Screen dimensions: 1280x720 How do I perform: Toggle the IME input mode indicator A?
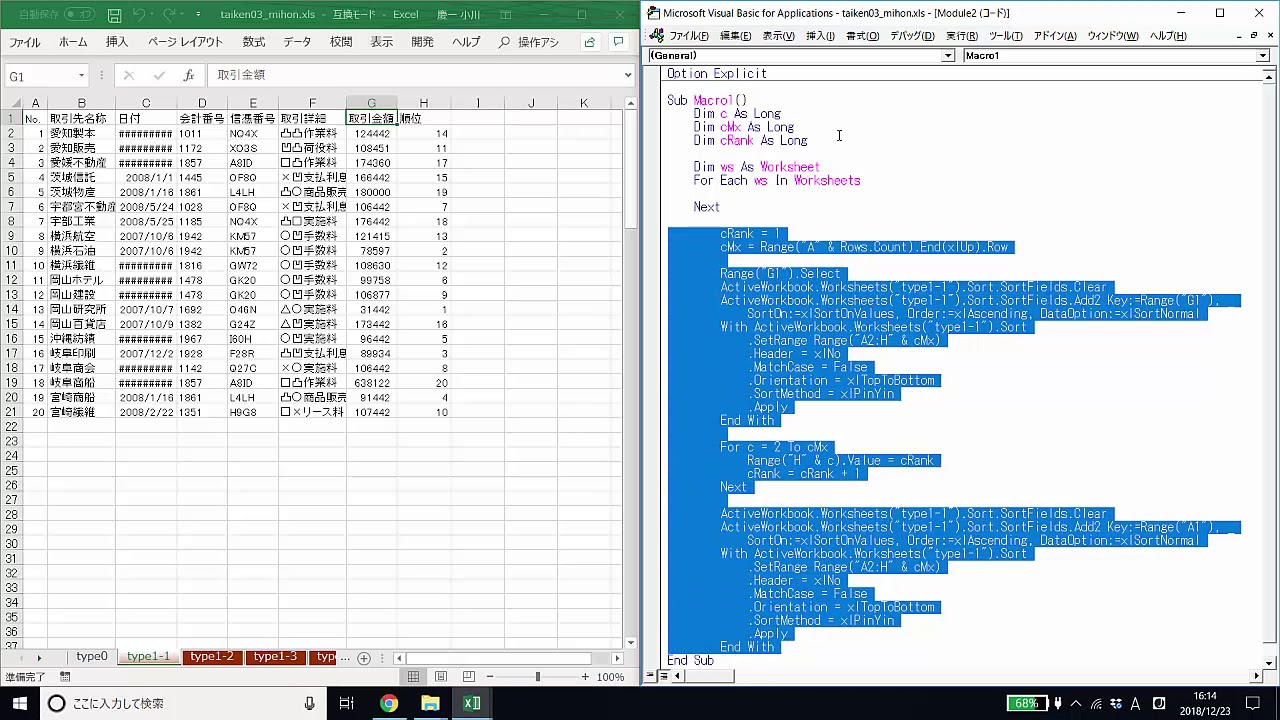(1135, 703)
